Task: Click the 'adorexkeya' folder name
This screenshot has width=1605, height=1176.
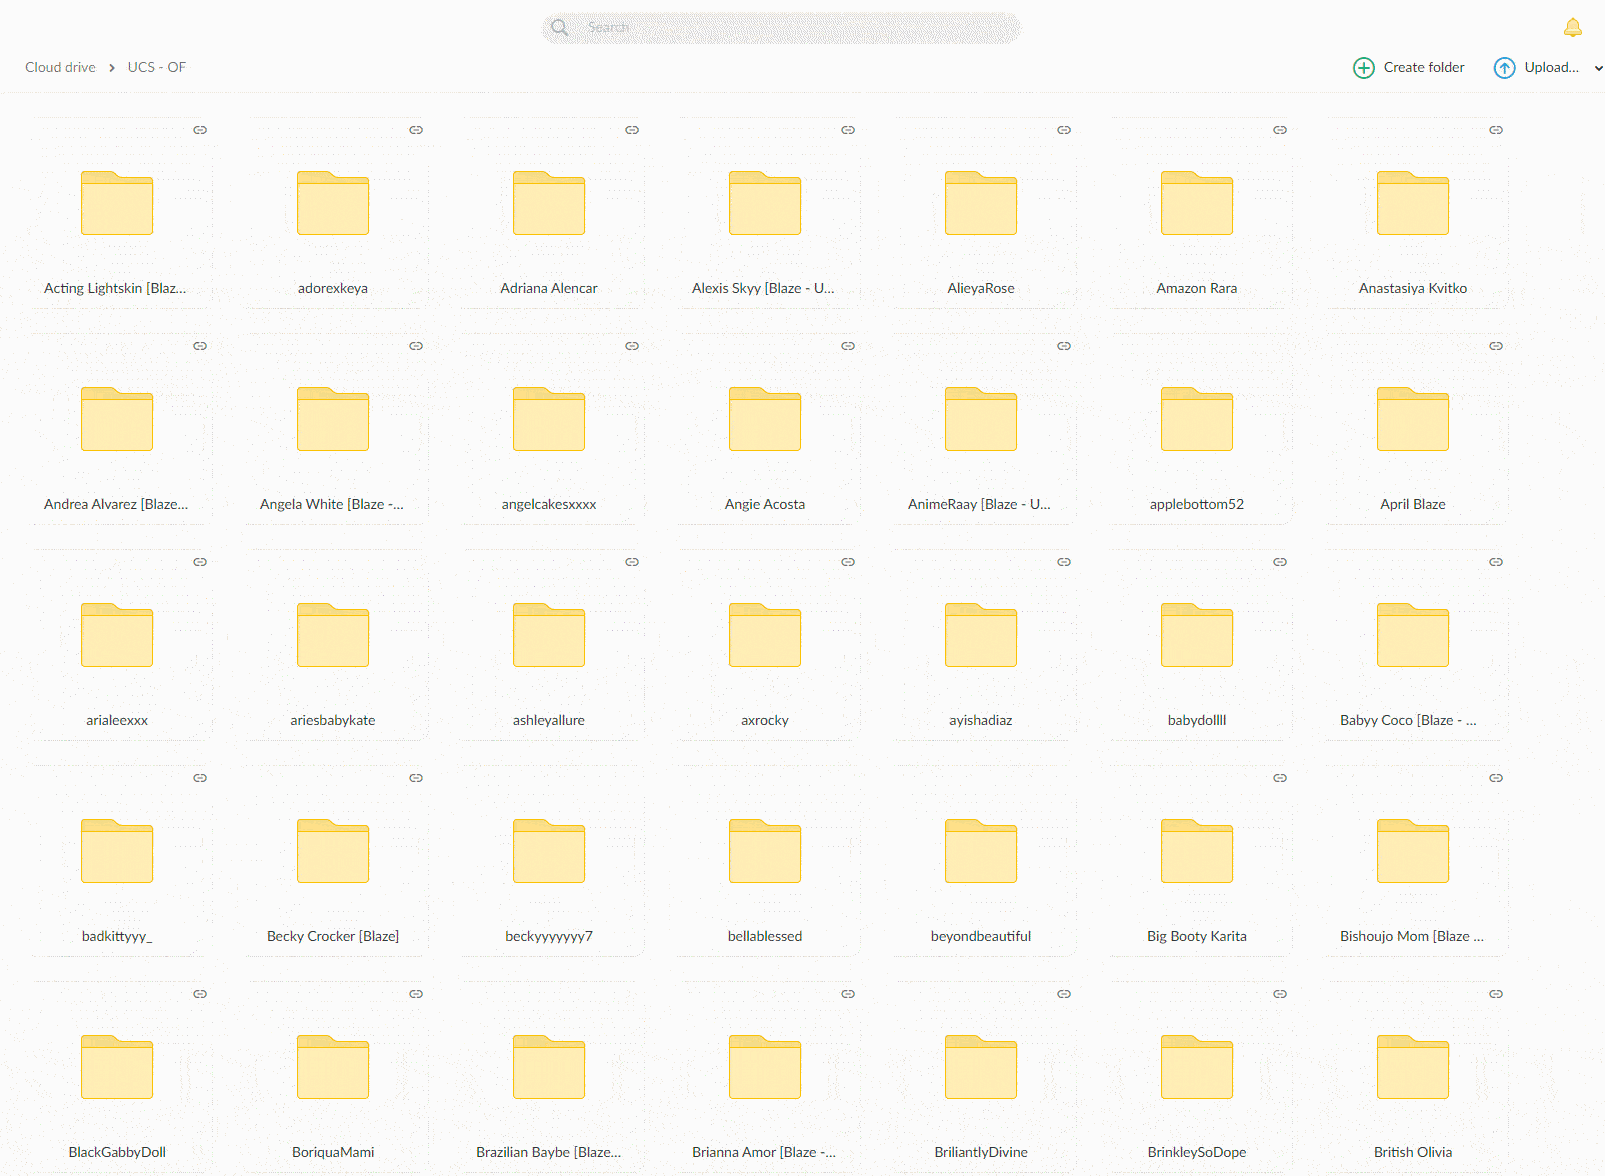Action: [x=333, y=288]
